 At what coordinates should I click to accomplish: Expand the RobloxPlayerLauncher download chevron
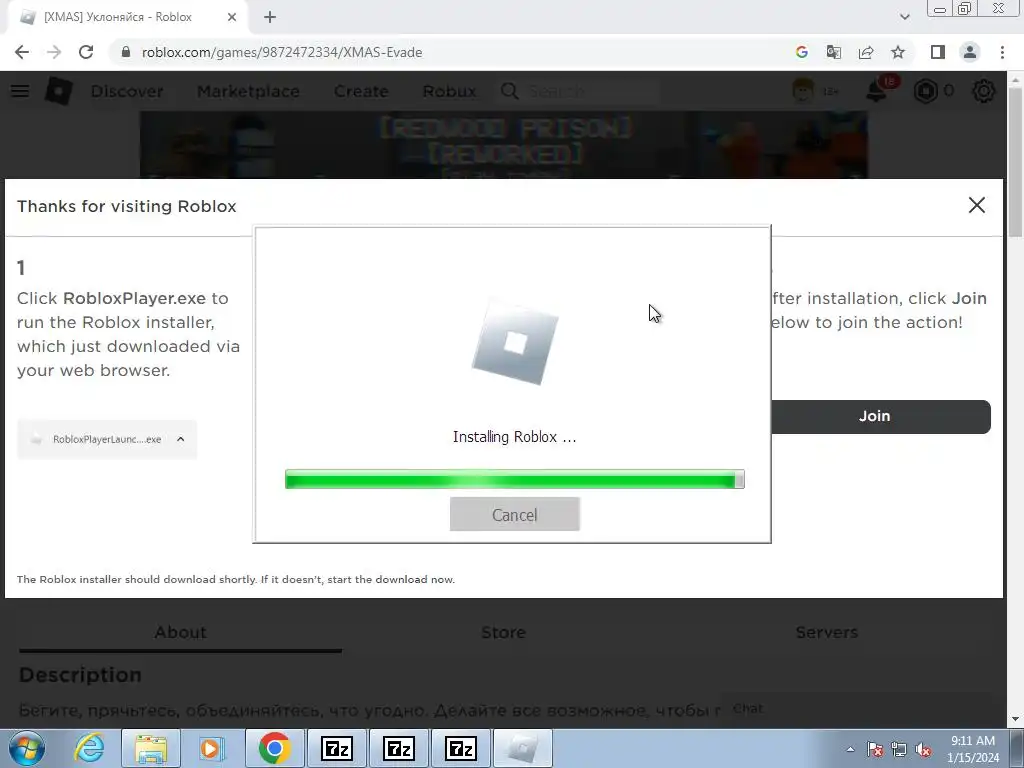coord(181,440)
